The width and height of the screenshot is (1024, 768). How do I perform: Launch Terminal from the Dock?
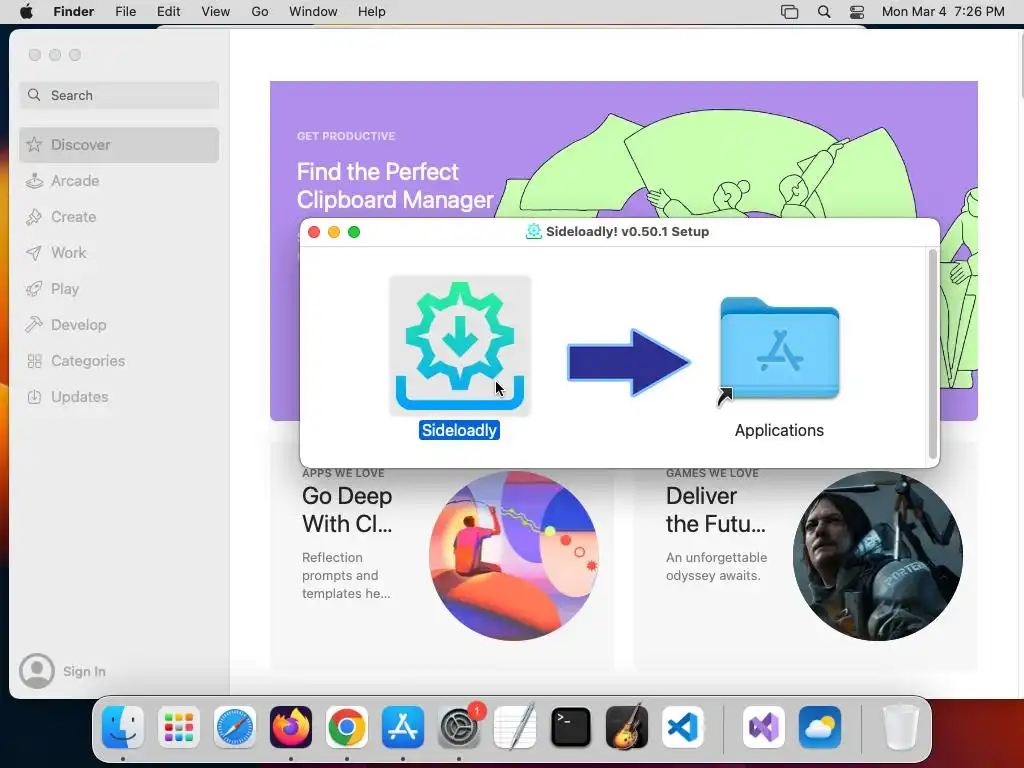click(571, 727)
